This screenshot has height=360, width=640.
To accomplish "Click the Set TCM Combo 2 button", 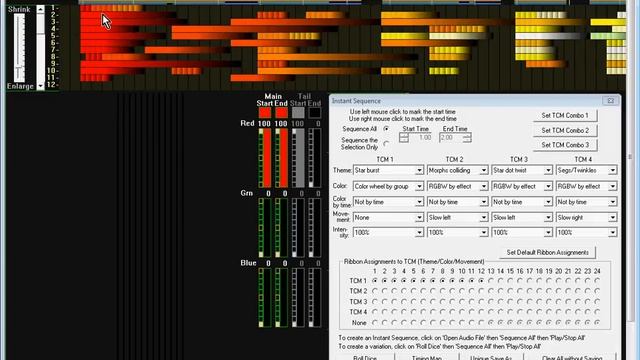I will coord(565,131).
